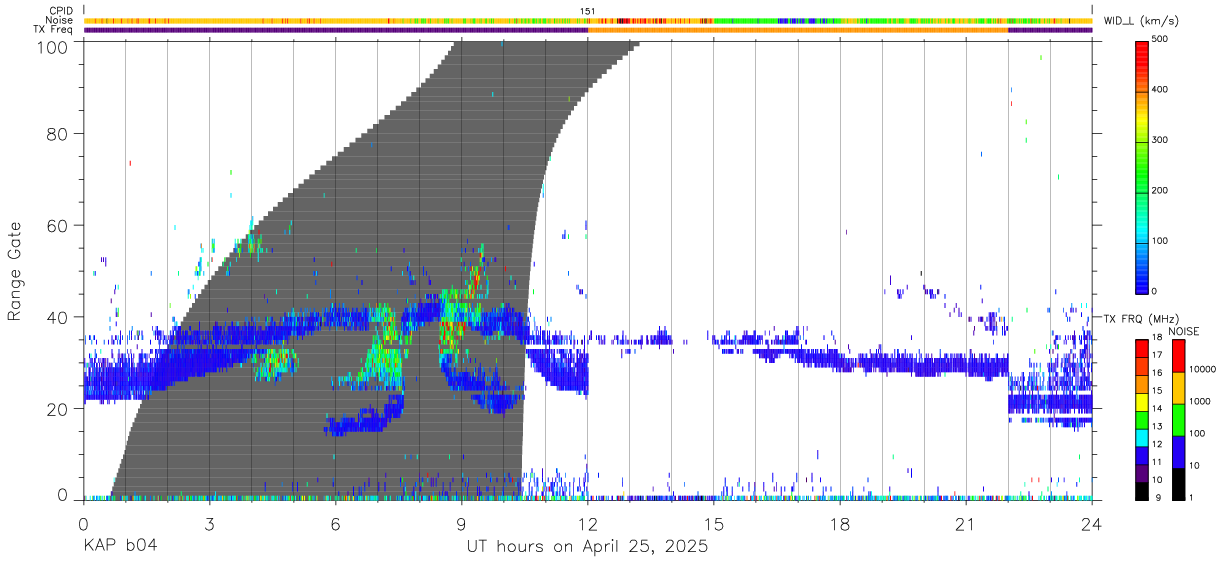Click the x-axis tick label 12
The width and height of the screenshot is (1228, 567).
tap(587, 524)
